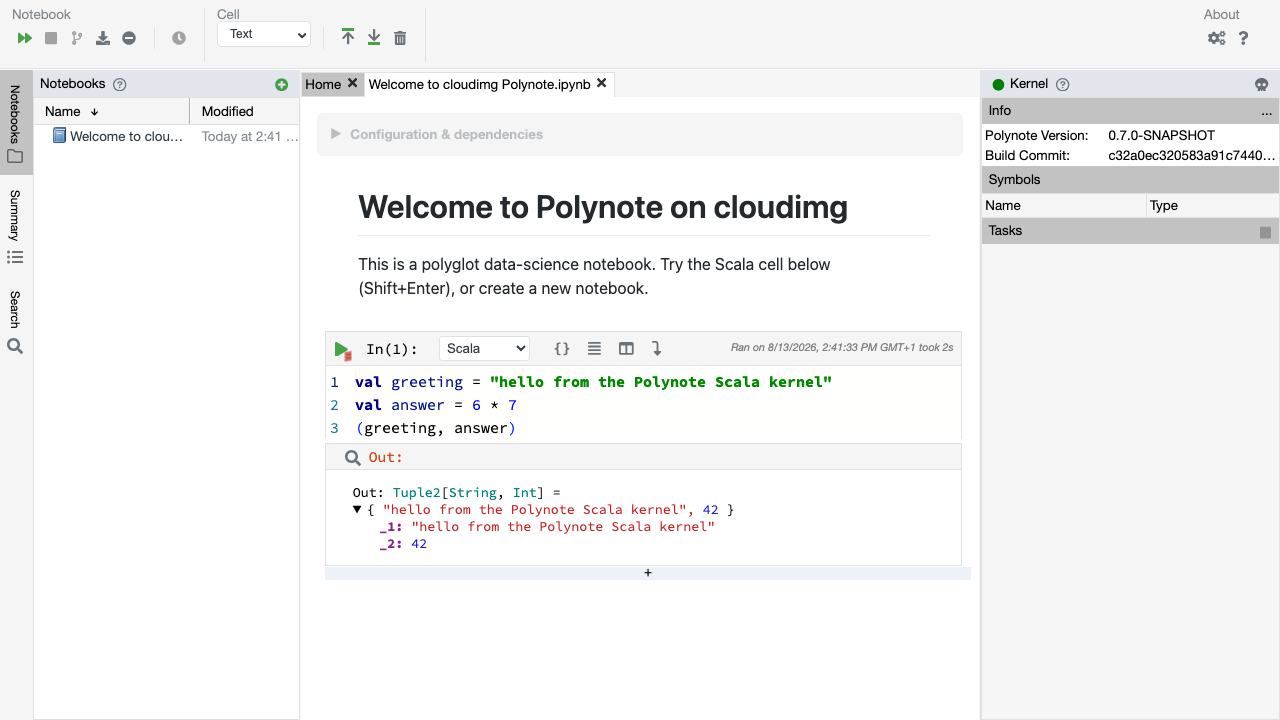
Task: Click the gray stop square in Notebook toolbar
Action: pos(51,38)
